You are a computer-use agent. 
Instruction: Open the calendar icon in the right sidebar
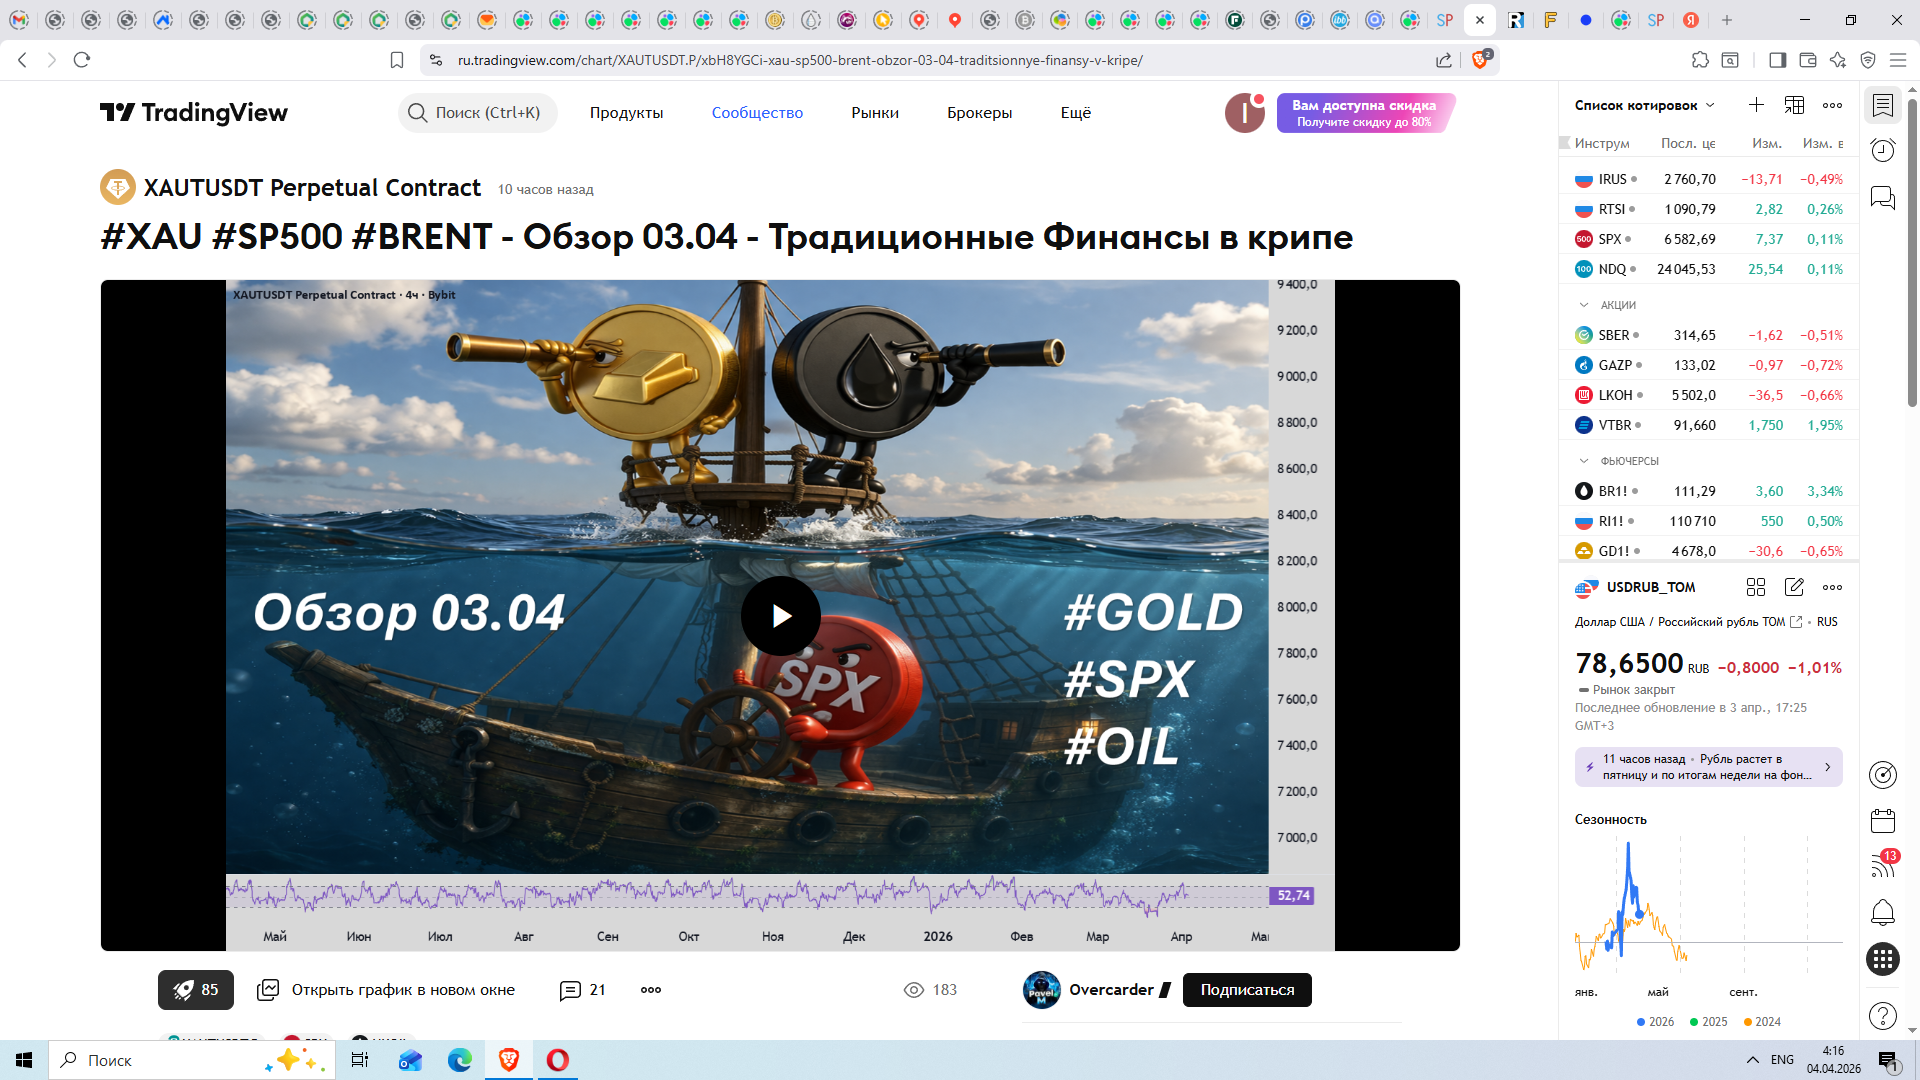pos(1883,821)
